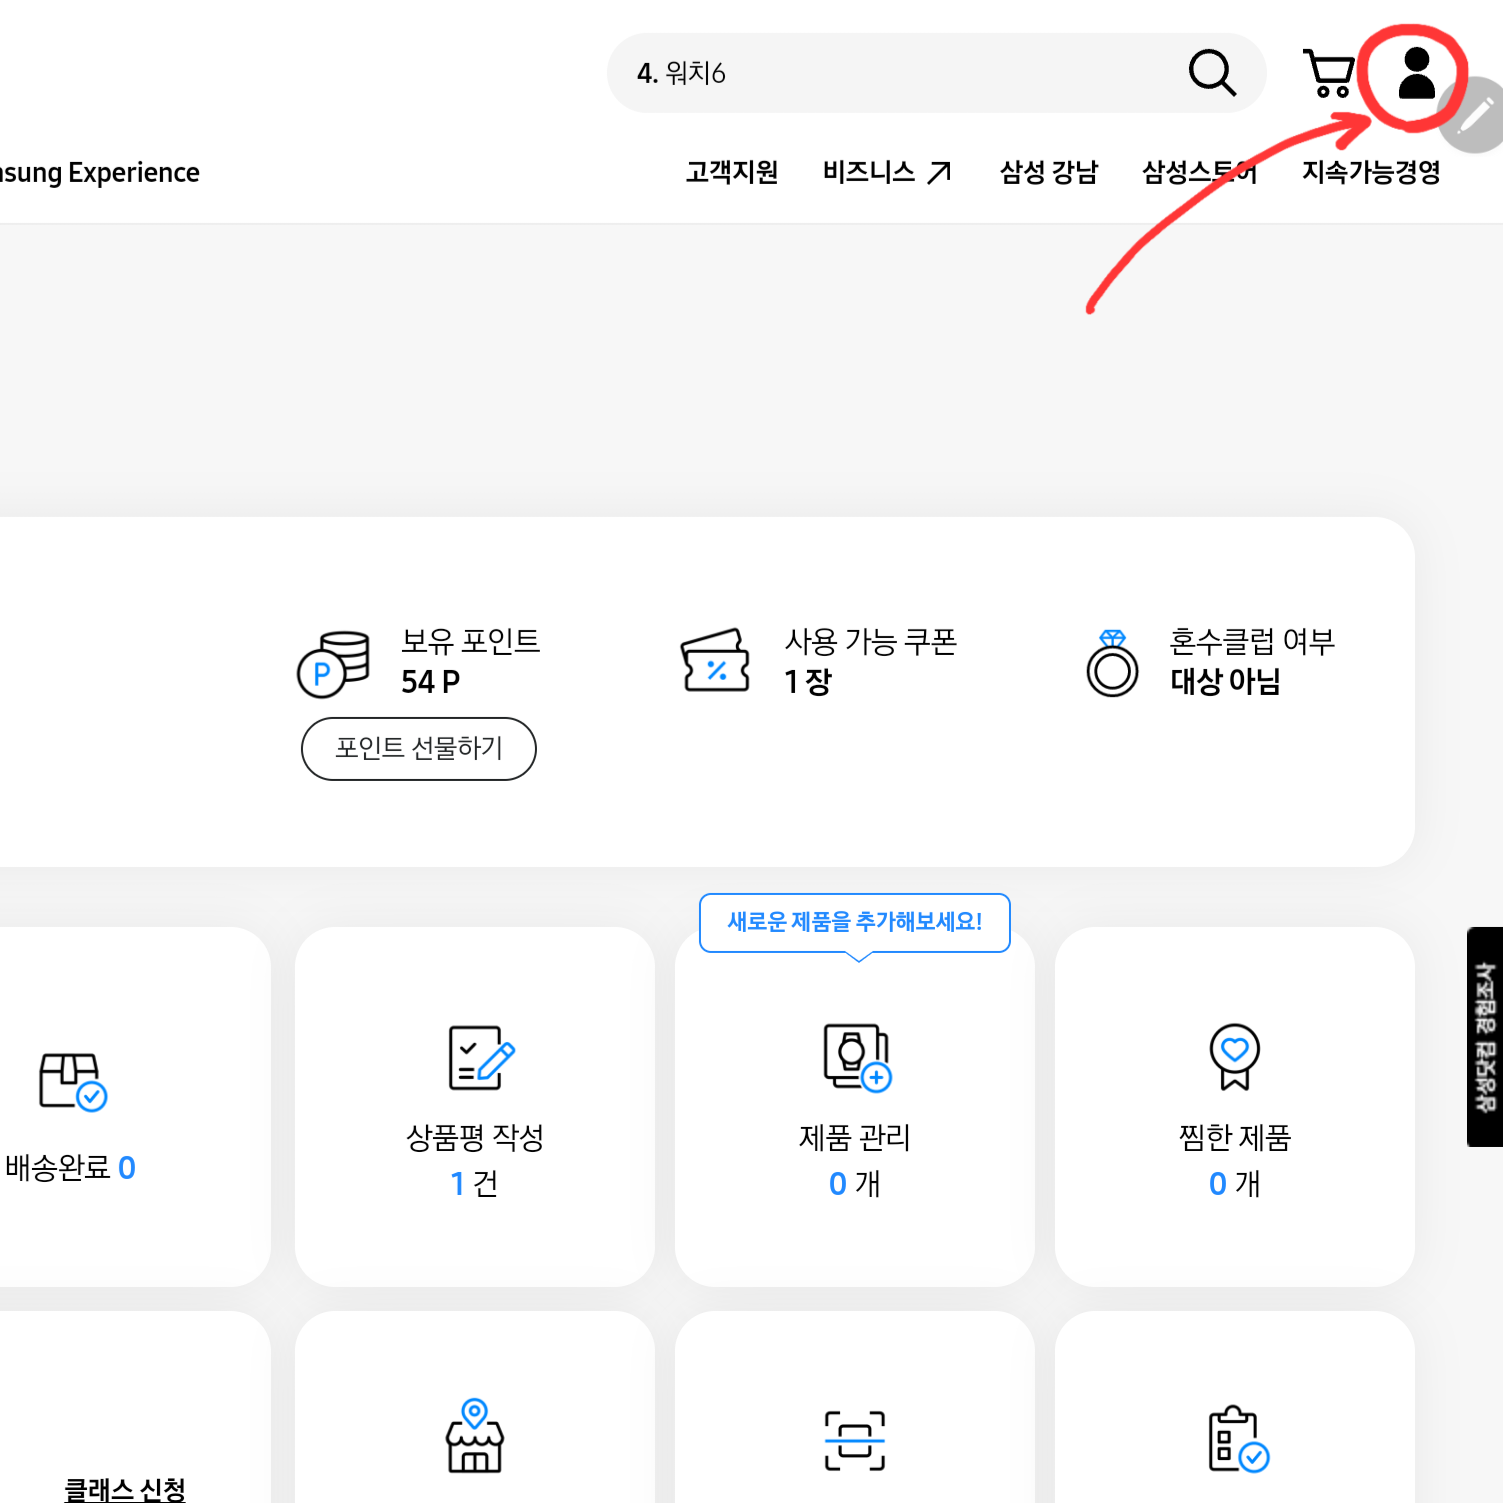
Task: Open 고객지원 menu
Action: (732, 172)
